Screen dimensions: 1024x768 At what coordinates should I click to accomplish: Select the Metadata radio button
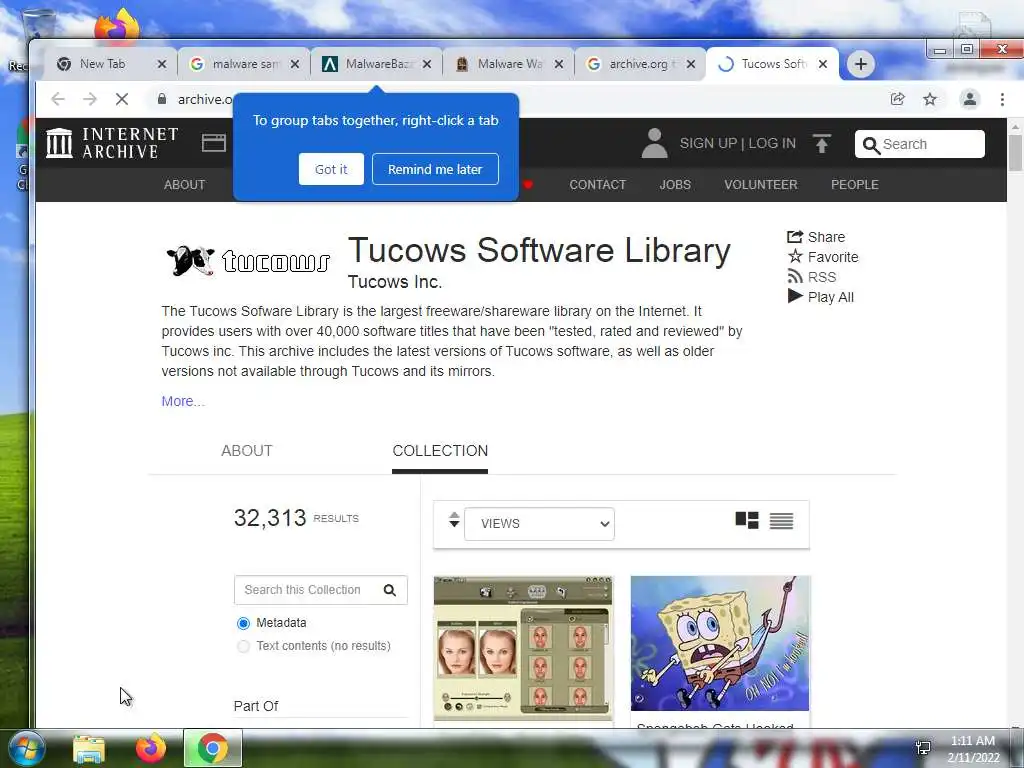pos(243,623)
